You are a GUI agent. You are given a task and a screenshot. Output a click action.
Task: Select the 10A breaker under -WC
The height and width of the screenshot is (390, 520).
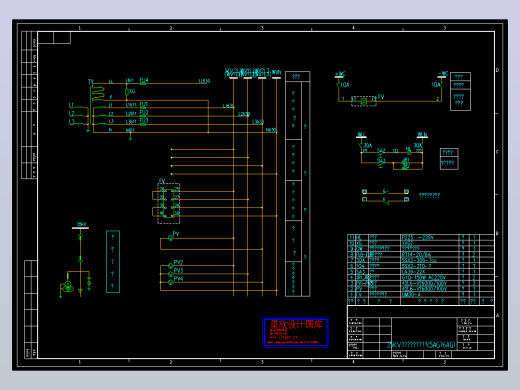coord(442,85)
